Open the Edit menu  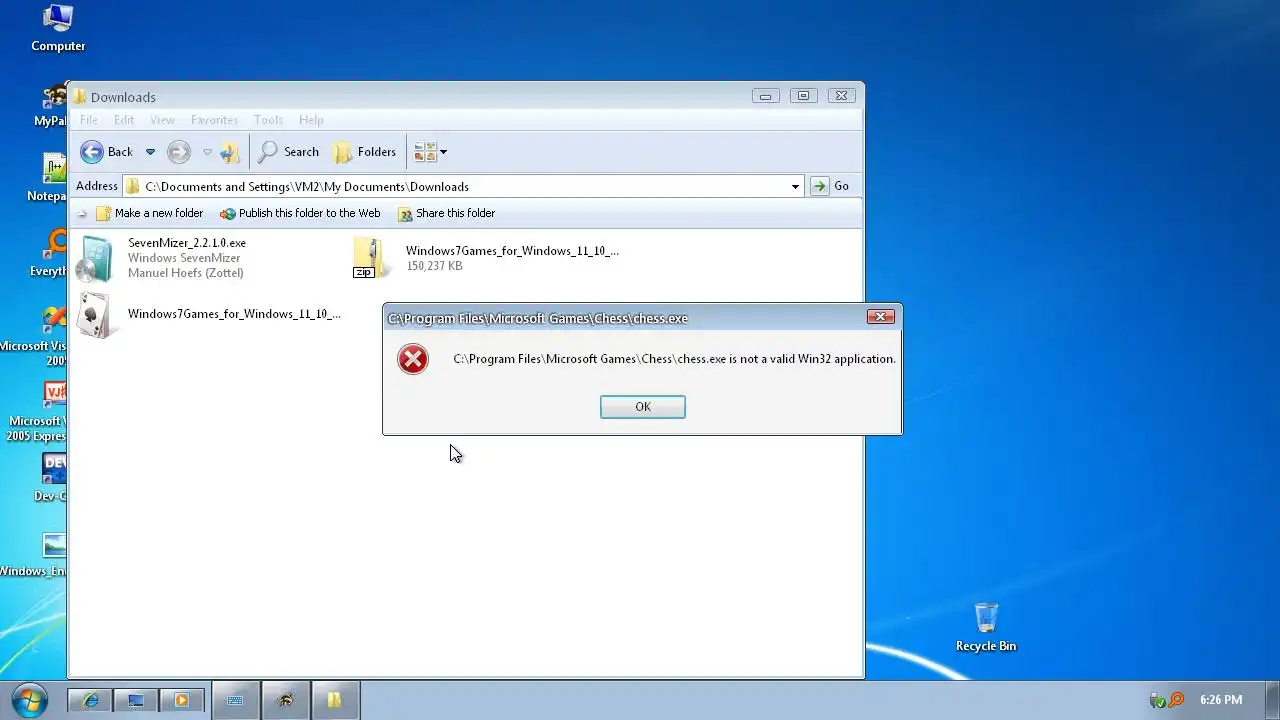click(x=124, y=120)
